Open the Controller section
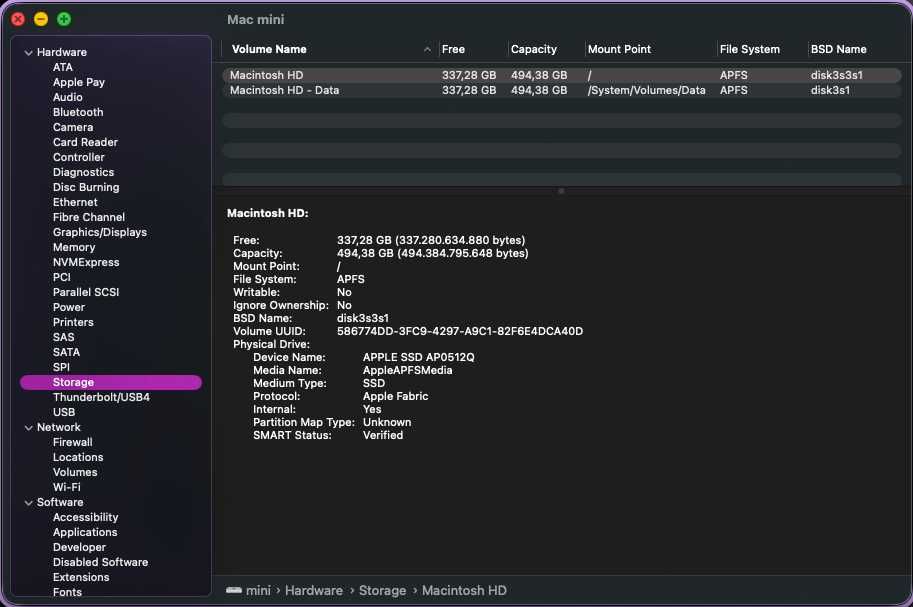Viewport: 913px width, 607px height. coord(79,157)
